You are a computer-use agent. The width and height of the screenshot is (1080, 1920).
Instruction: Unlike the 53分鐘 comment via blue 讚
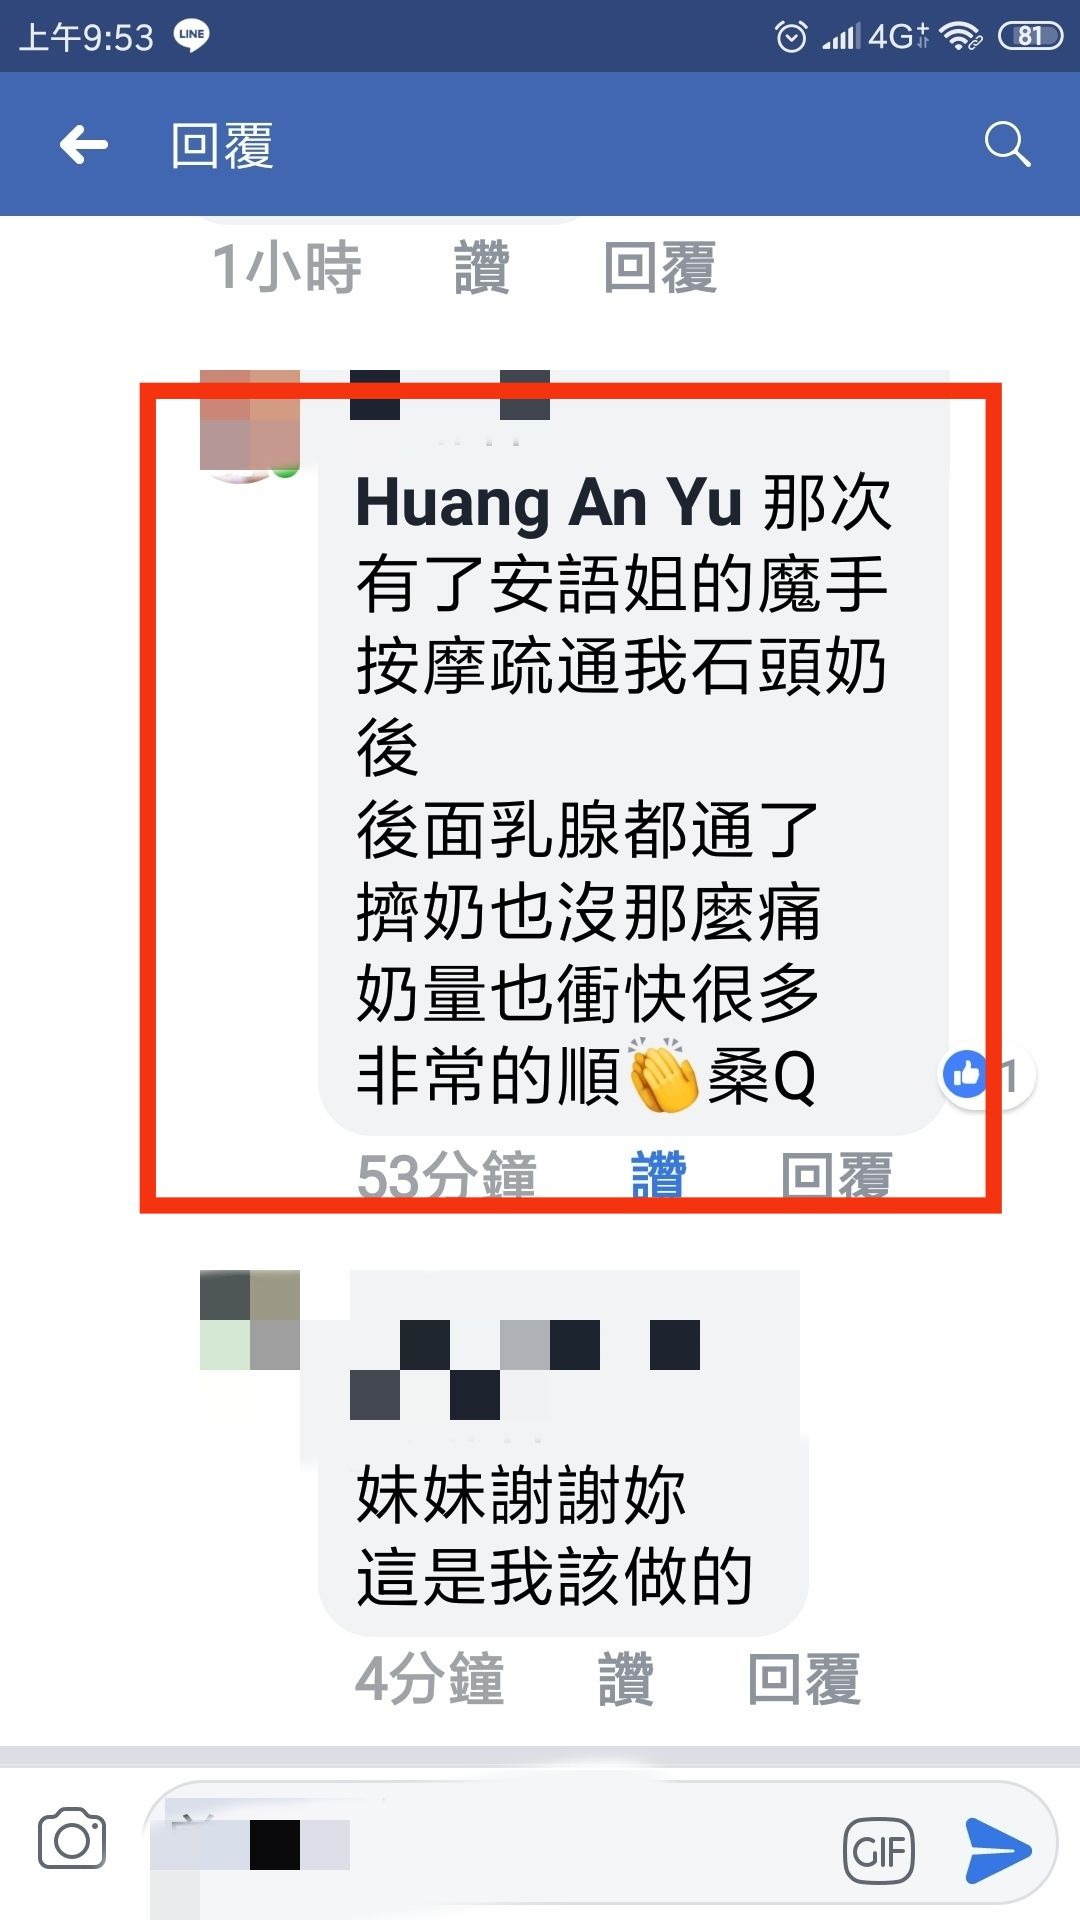659,1175
